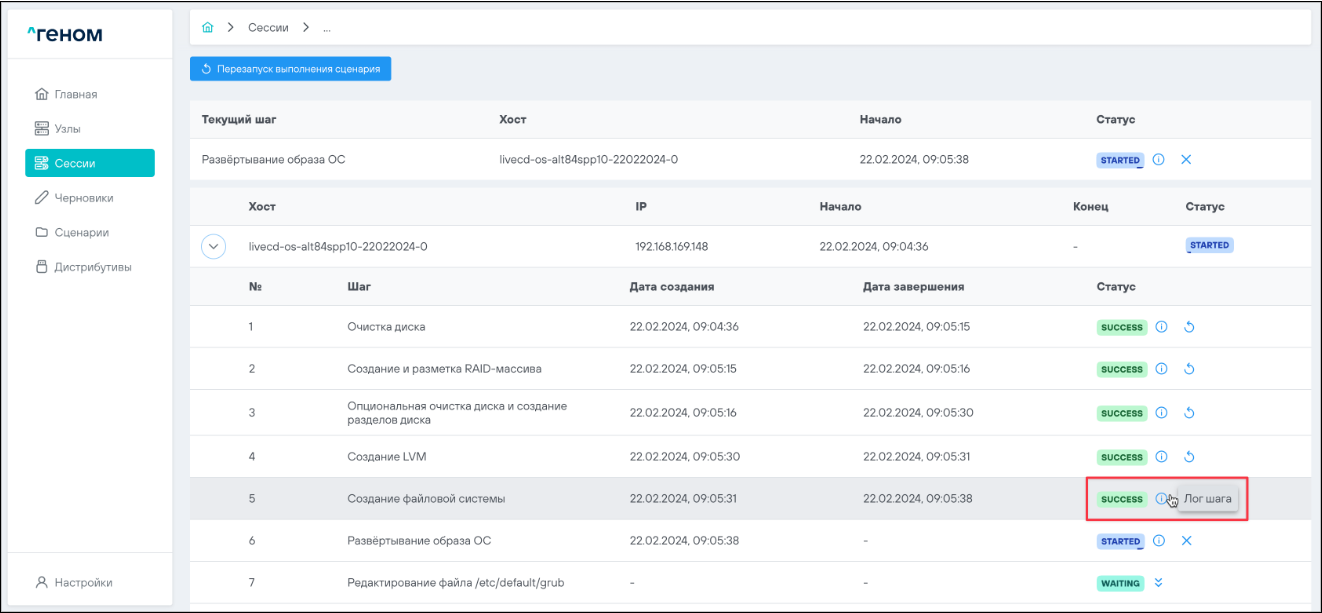This screenshot has width=1322, height=613.
Task: Click breadcrumb ellipsis item
Action: 327,27
